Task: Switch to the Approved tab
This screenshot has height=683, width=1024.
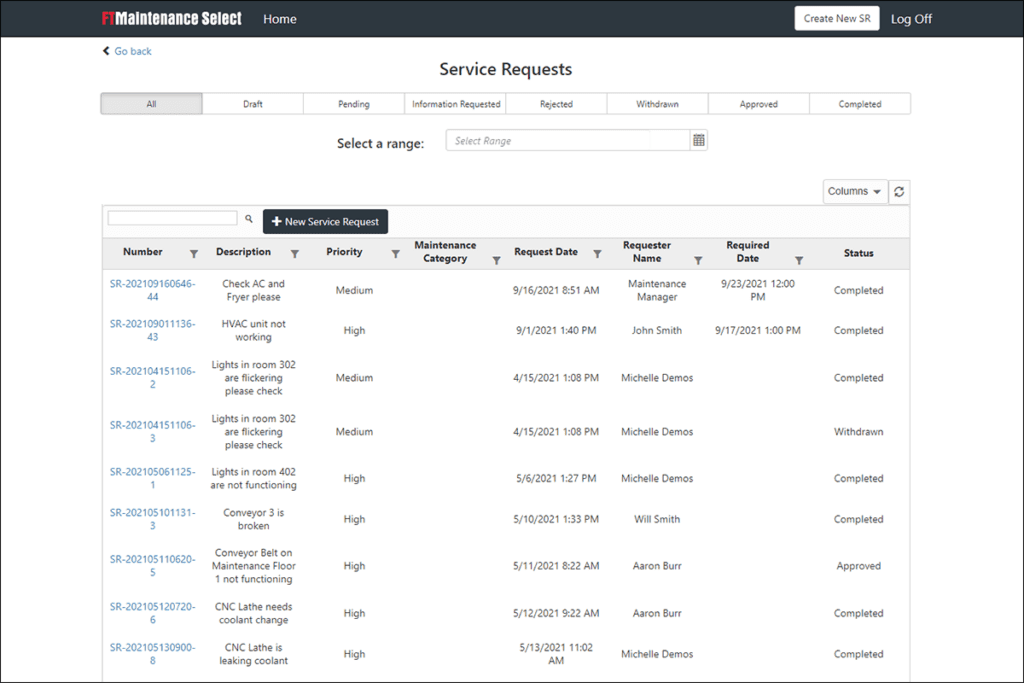Action: tap(759, 104)
